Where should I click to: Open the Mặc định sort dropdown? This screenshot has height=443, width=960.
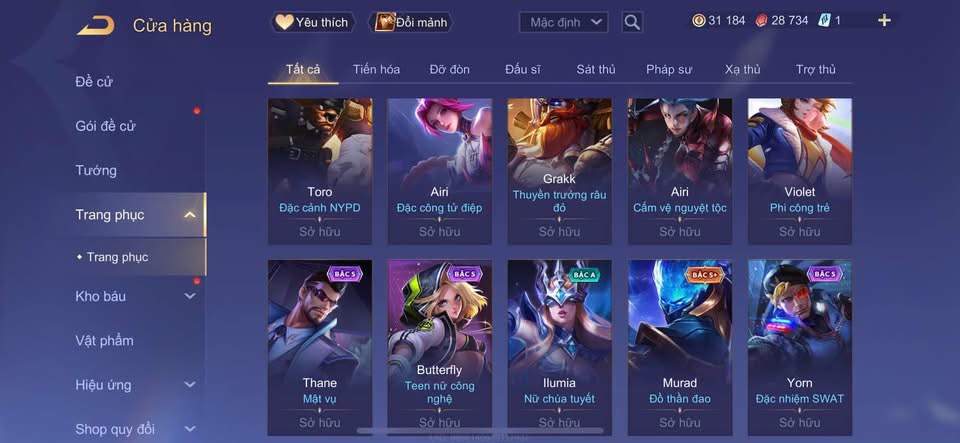tap(563, 23)
